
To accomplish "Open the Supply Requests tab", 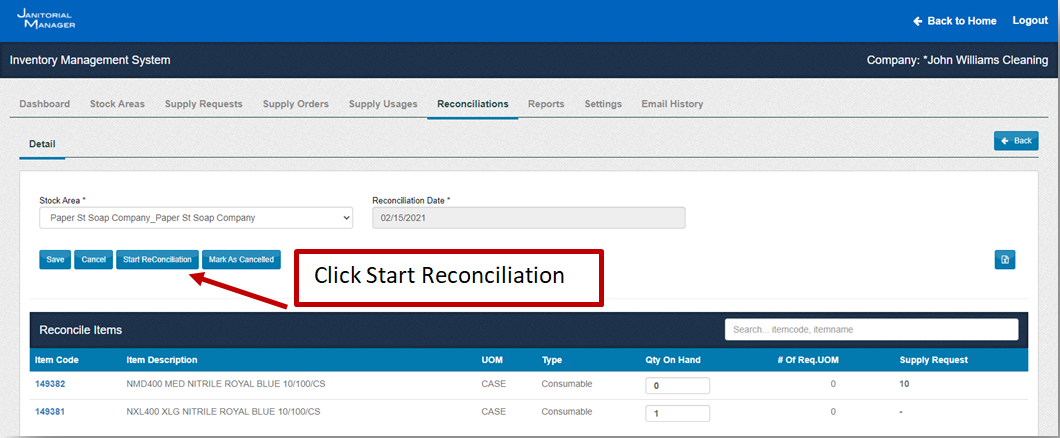I will (x=203, y=104).
